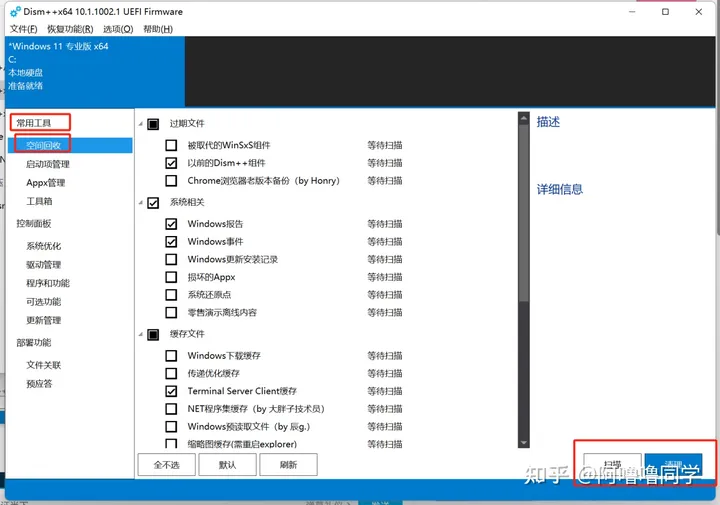Collapse the 过期文件 group
This screenshot has width=720, height=505.
[141, 123]
